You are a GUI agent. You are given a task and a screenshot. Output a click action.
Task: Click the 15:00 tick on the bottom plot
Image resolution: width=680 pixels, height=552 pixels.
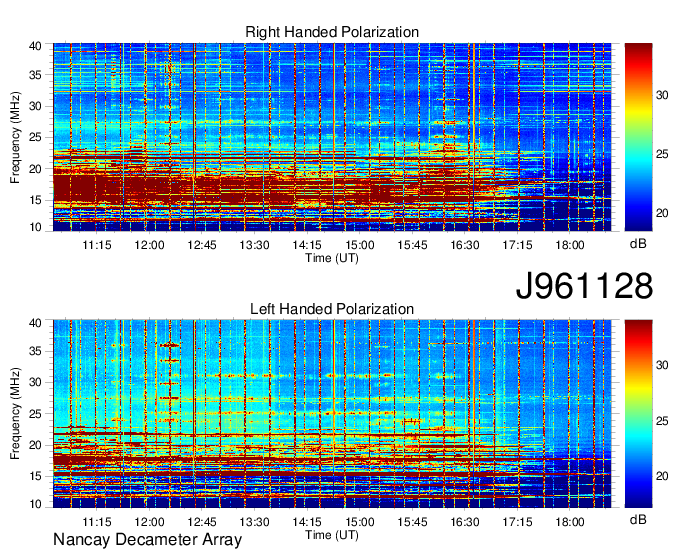[360, 522]
